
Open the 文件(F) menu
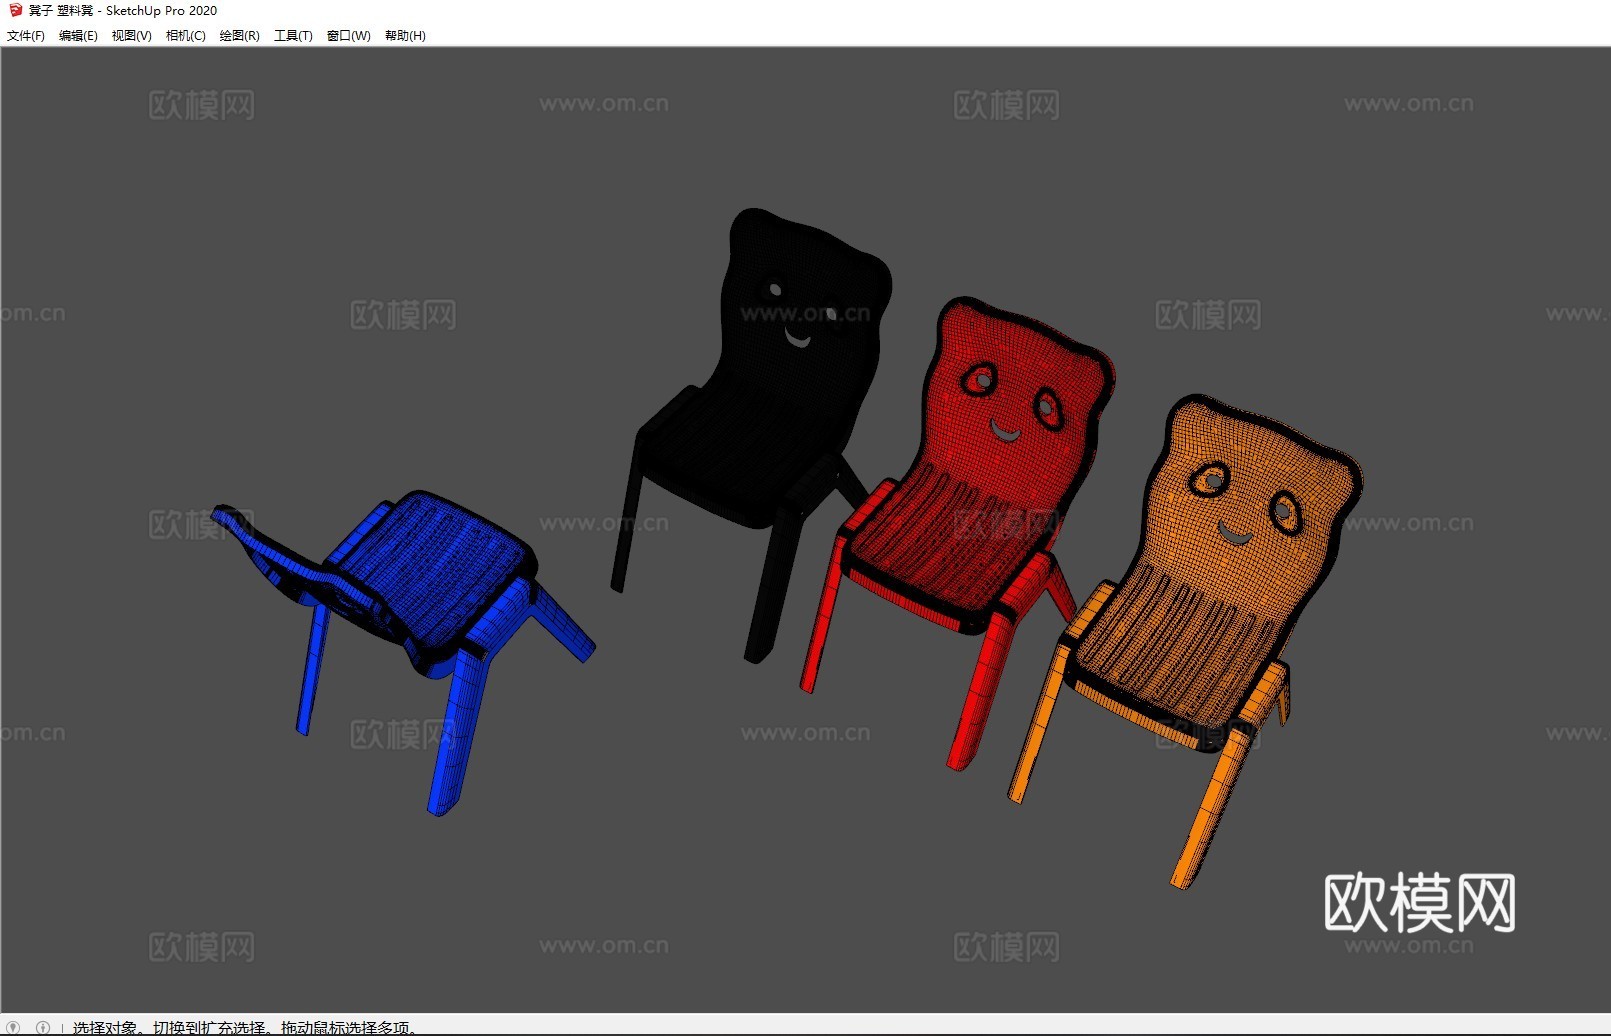click(x=26, y=36)
